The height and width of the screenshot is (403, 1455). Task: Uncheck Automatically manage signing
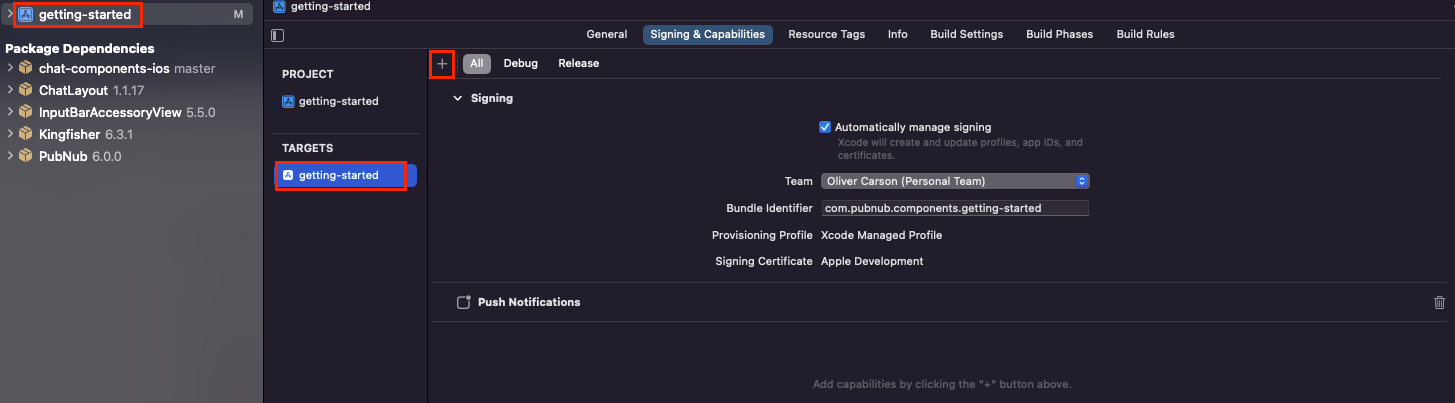[825, 127]
